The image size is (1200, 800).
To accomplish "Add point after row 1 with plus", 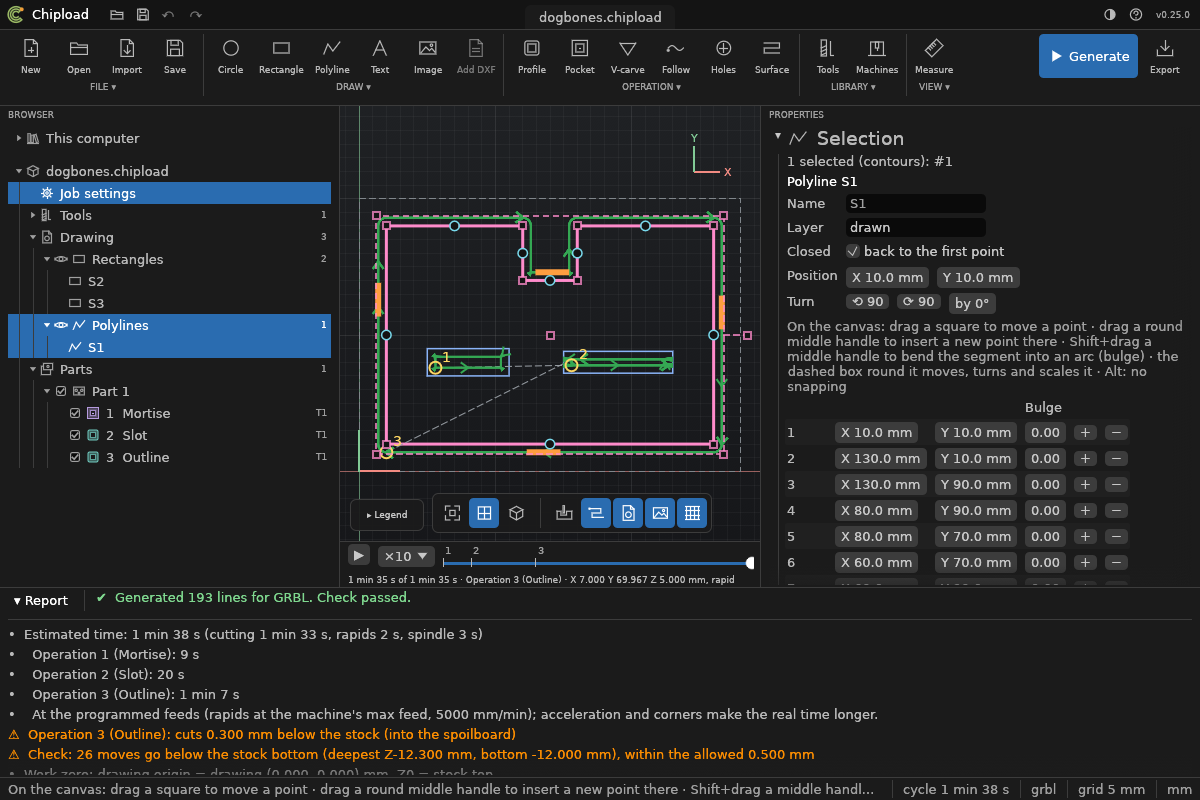I will click(x=1085, y=432).
